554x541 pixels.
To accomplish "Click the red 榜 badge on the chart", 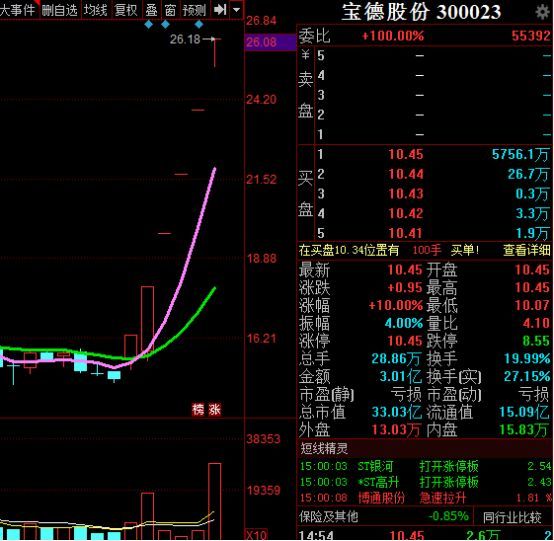I will pyautogui.click(x=198, y=410).
